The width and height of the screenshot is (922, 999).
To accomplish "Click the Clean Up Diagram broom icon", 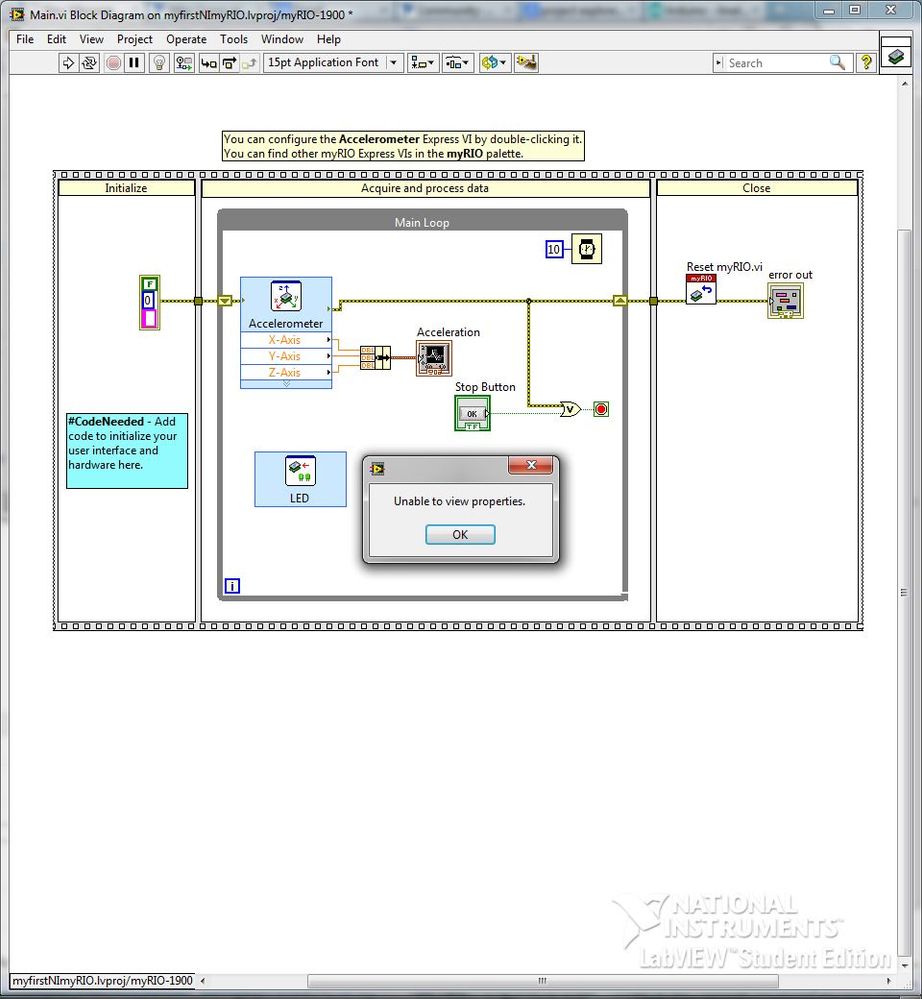I will point(526,62).
